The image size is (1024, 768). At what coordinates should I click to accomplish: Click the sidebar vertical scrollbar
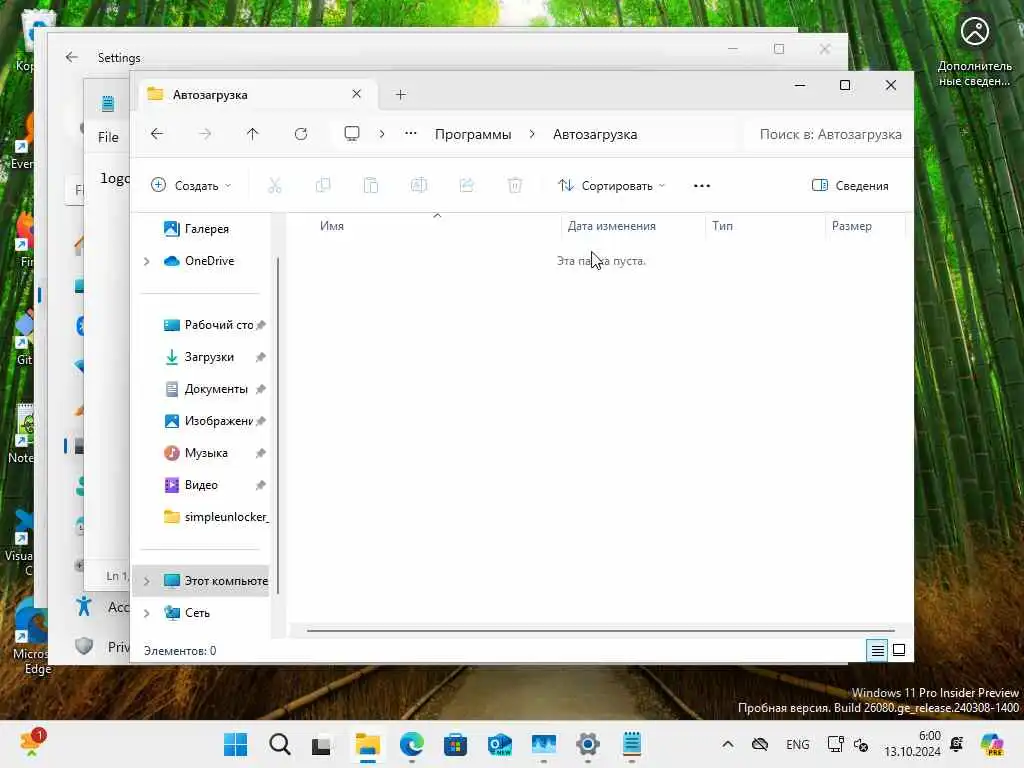(278, 424)
